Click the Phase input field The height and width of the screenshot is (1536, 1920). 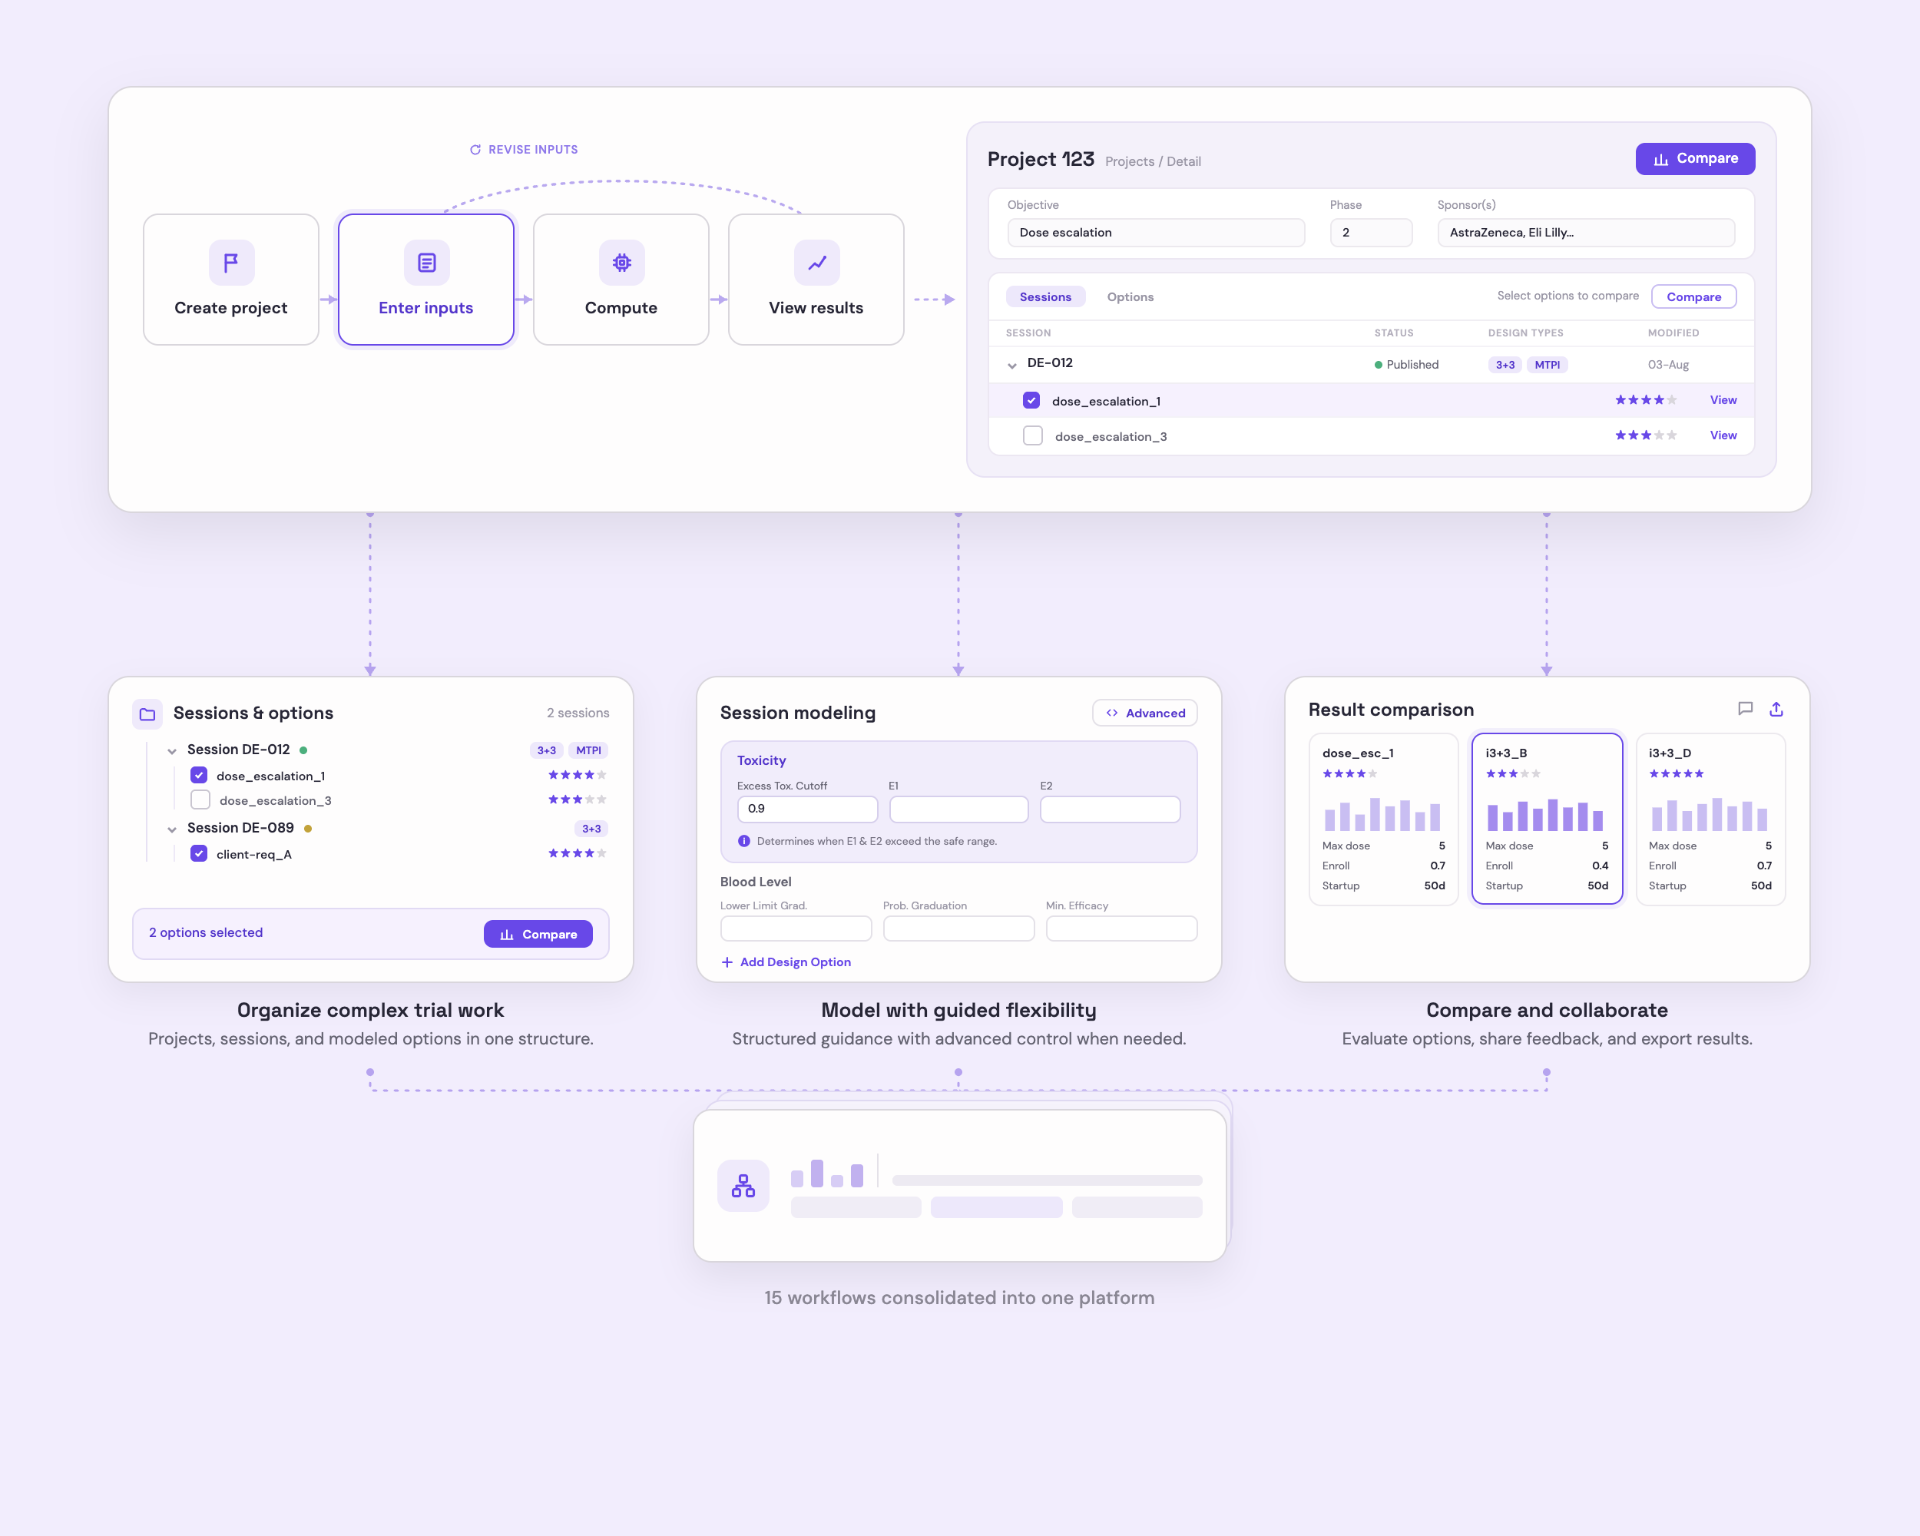pos(1371,233)
